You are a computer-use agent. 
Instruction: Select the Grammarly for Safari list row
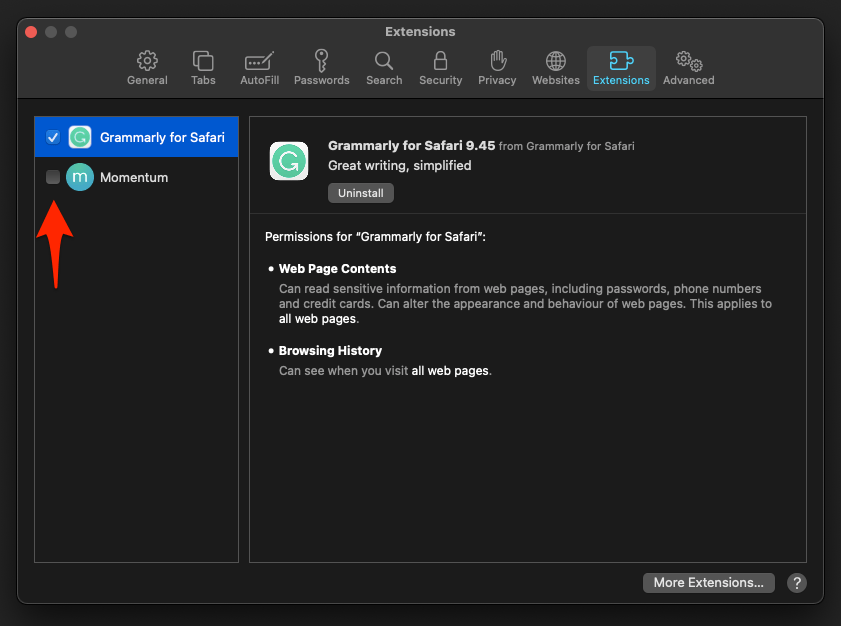tap(162, 137)
